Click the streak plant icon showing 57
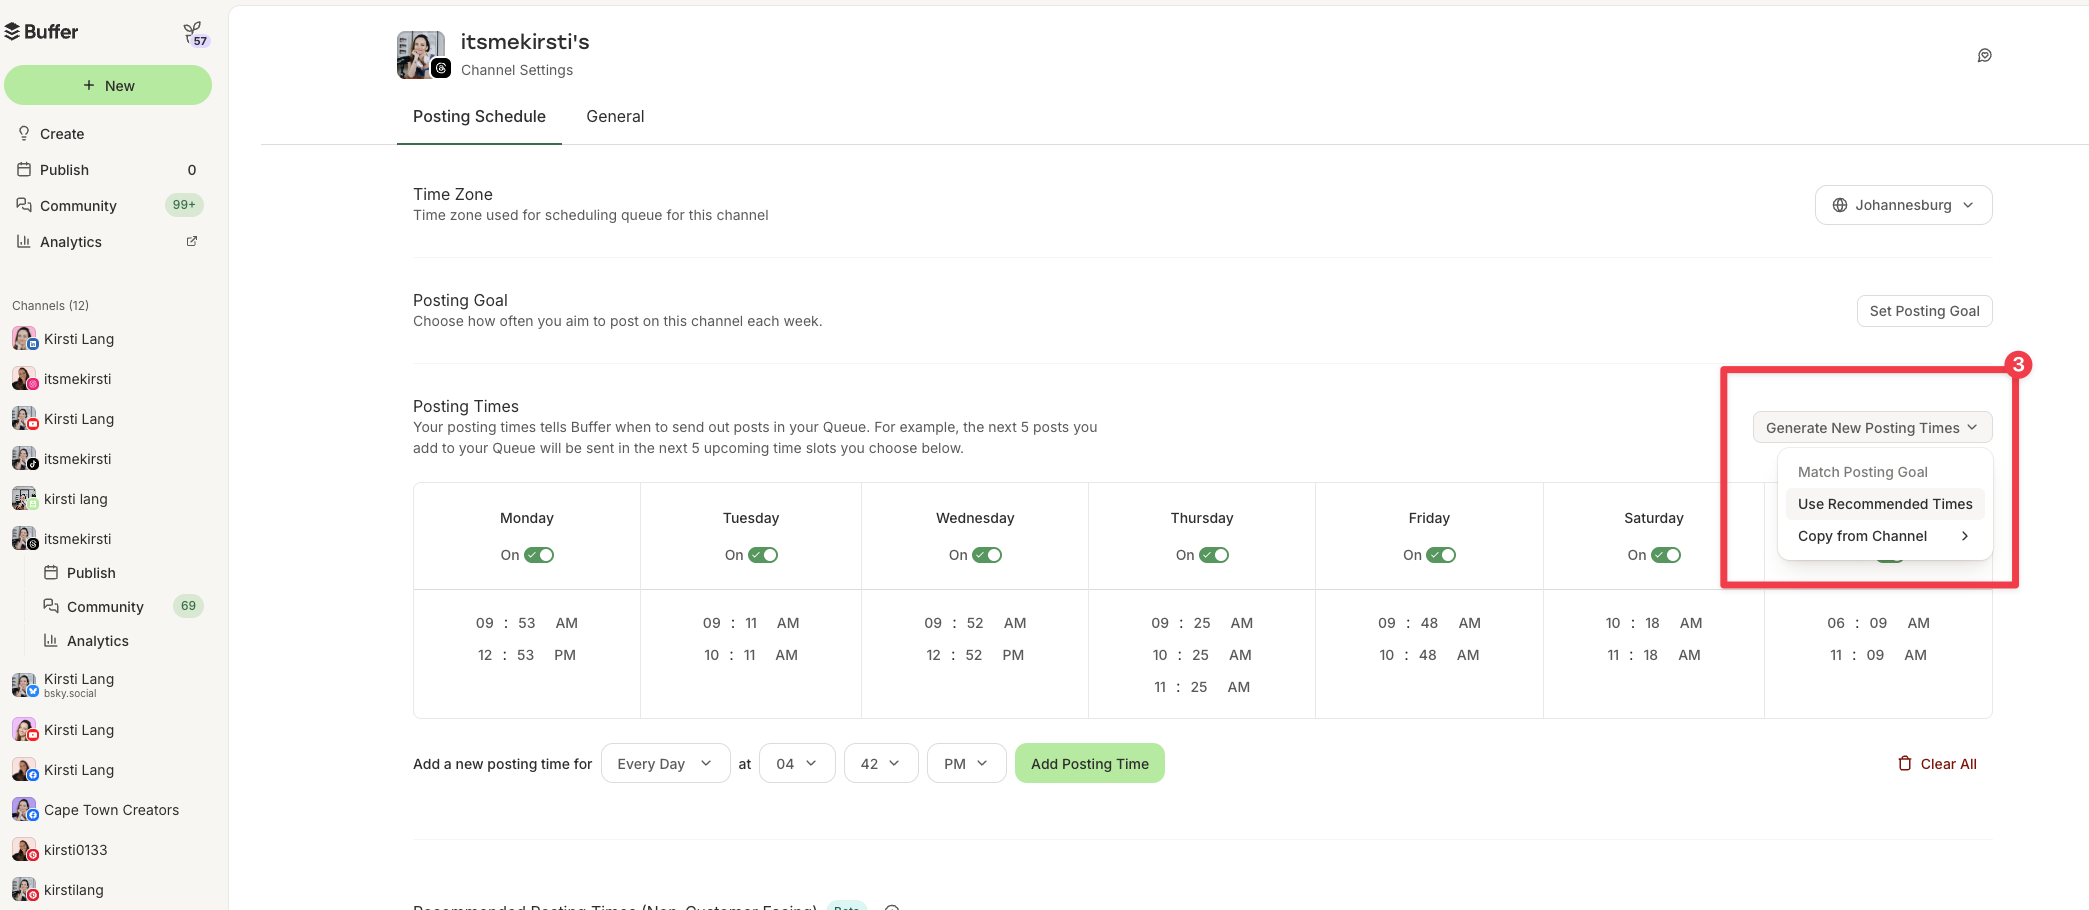Image resolution: width=2089 pixels, height=910 pixels. click(195, 30)
